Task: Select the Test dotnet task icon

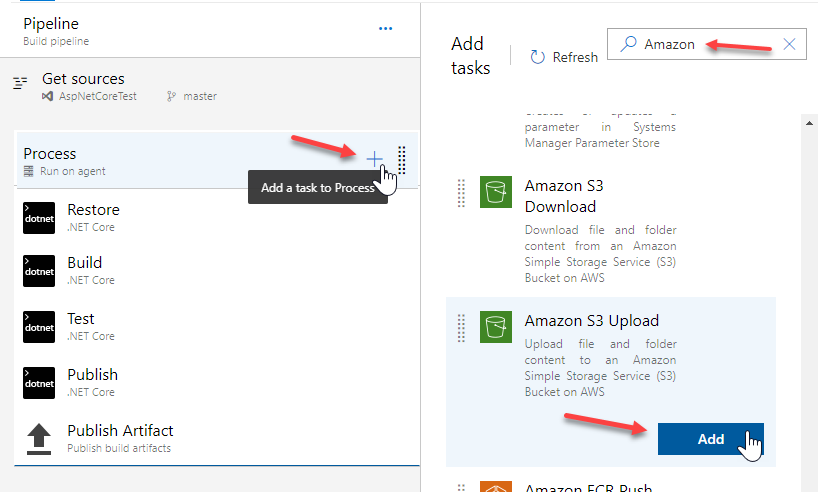Action: [x=39, y=327]
